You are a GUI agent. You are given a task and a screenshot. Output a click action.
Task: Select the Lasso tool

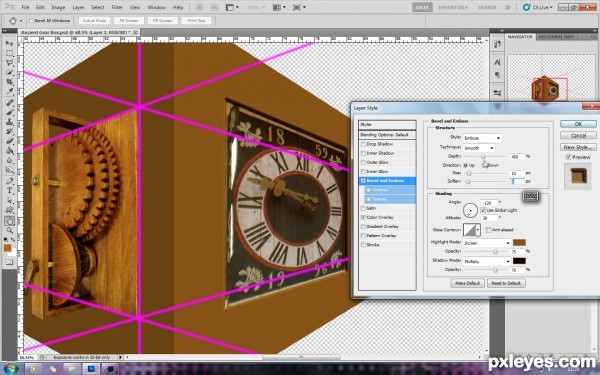[9, 62]
